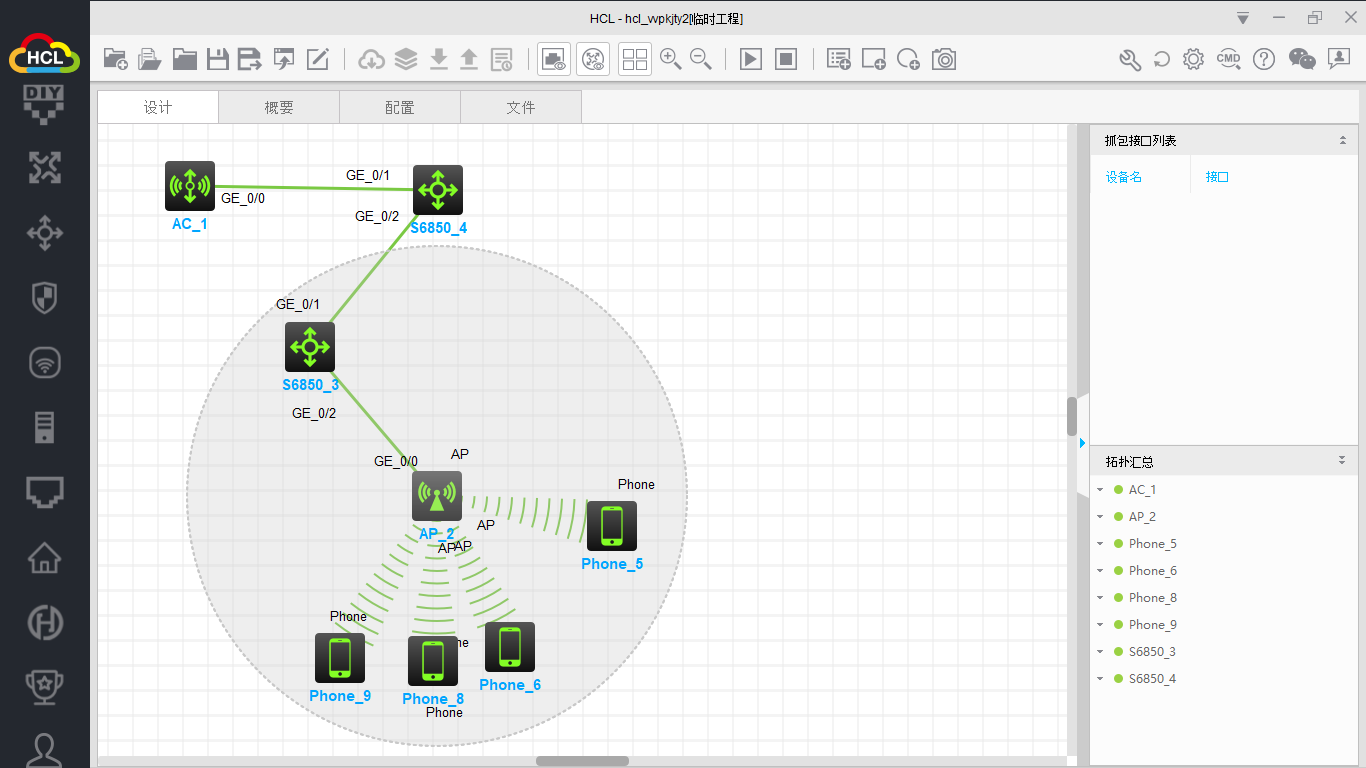Collapse the 抓包接口列表 panel
The image size is (1366, 768).
1342,141
